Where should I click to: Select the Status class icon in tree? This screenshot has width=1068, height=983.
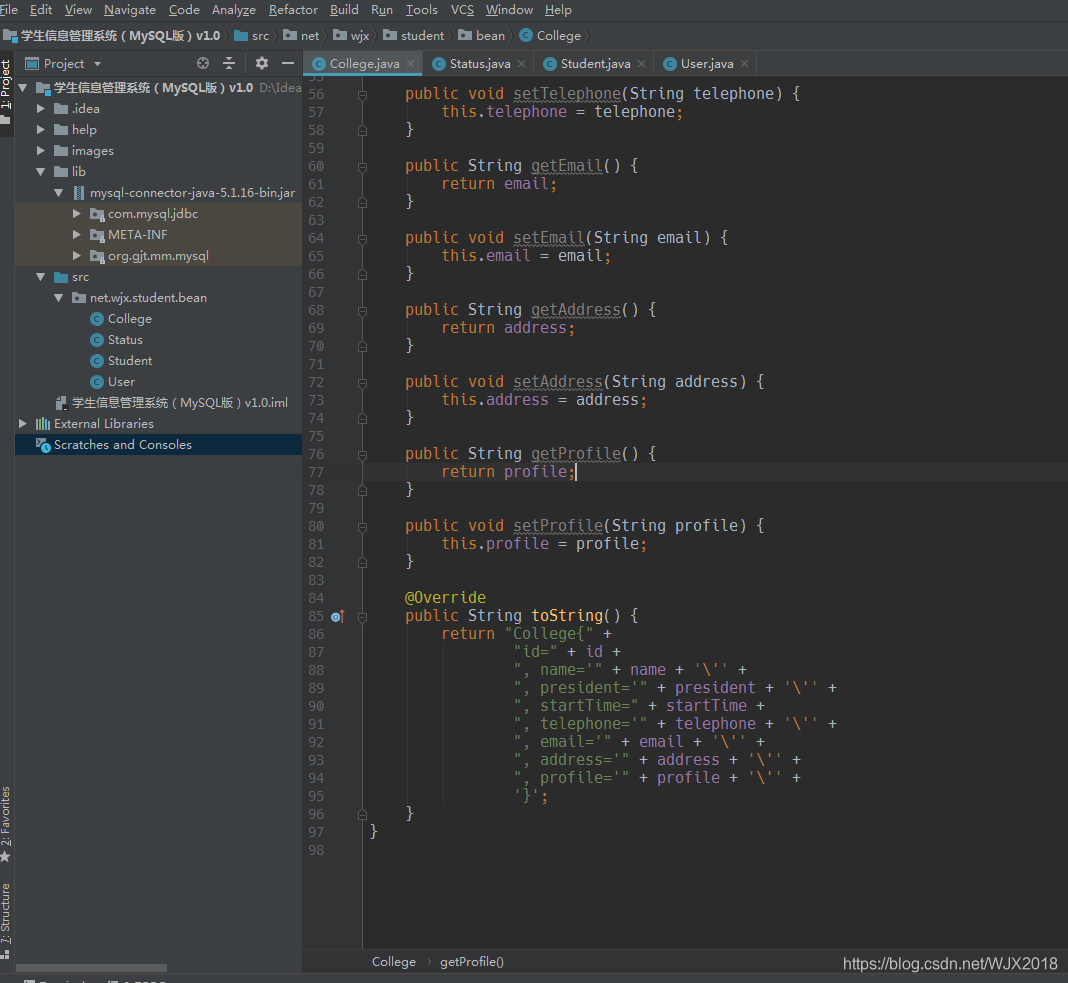click(97, 340)
